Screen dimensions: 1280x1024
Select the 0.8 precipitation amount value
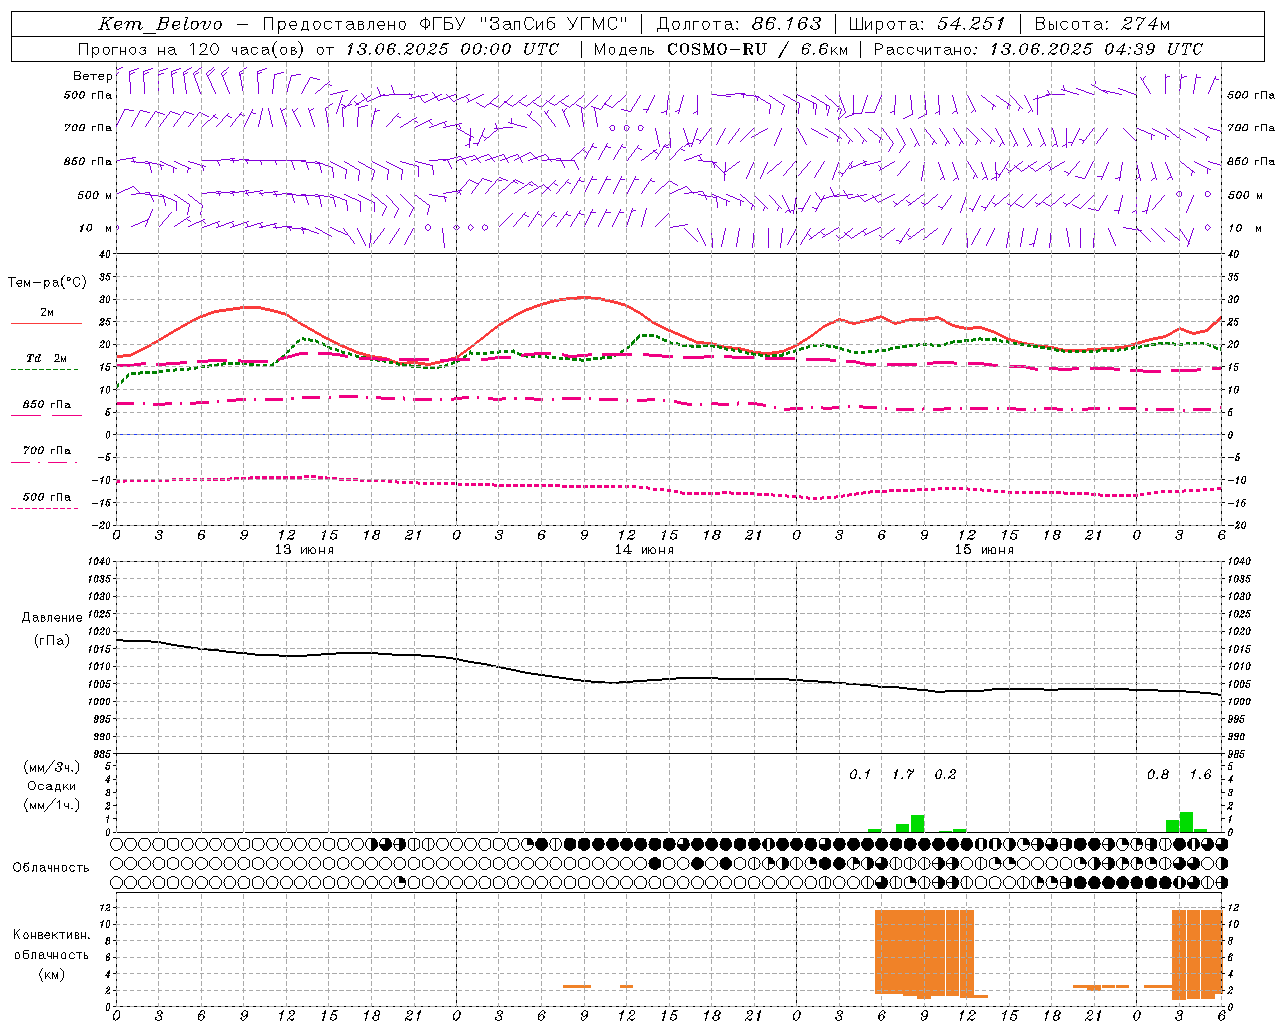point(1158,774)
